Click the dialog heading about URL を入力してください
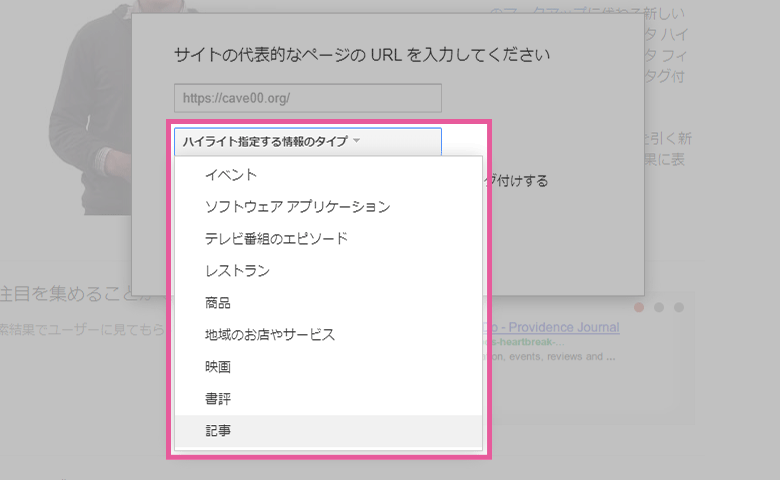This screenshot has height=480, width=780. [x=362, y=55]
